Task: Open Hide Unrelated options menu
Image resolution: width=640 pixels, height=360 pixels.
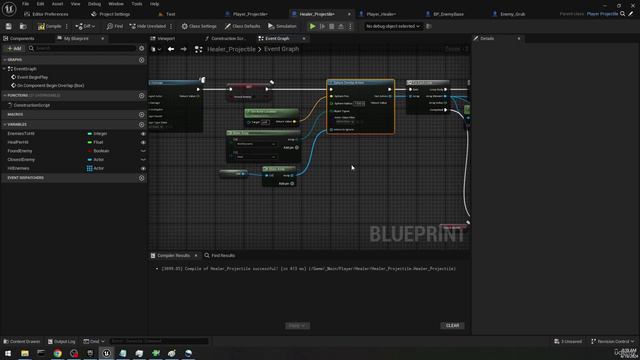Action: coord(171,26)
